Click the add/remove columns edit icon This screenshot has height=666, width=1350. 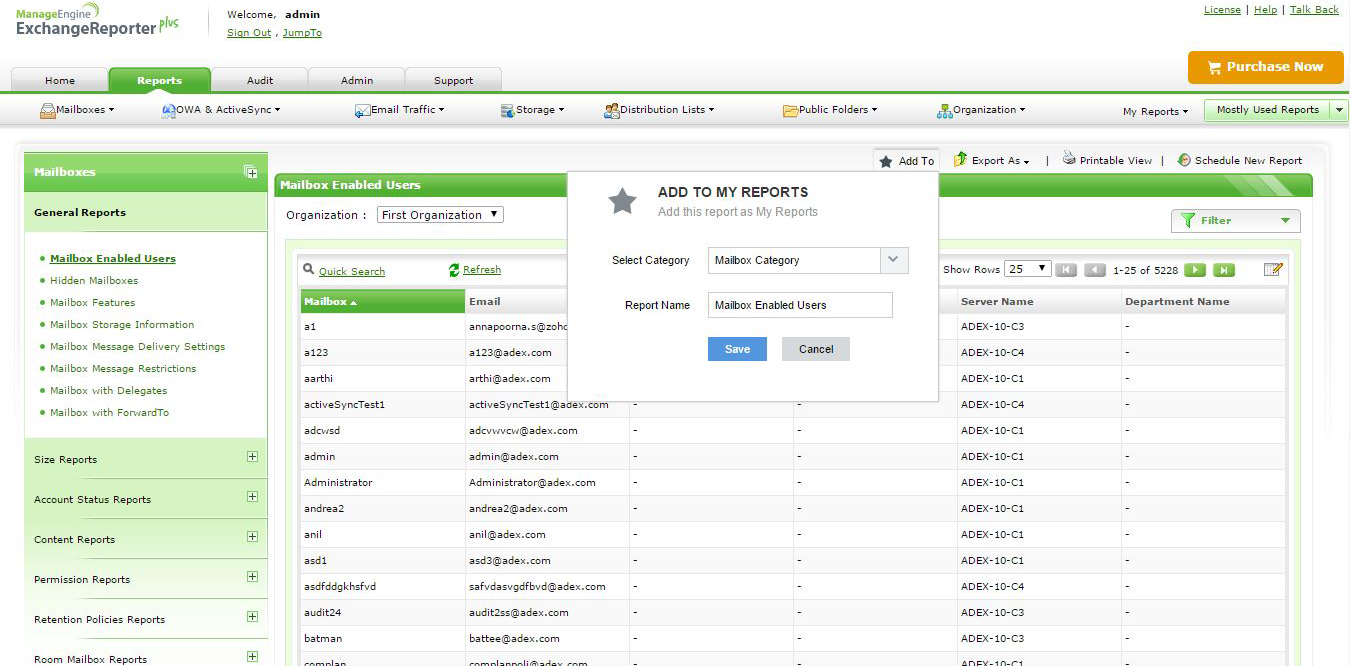(x=1273, y=270)
